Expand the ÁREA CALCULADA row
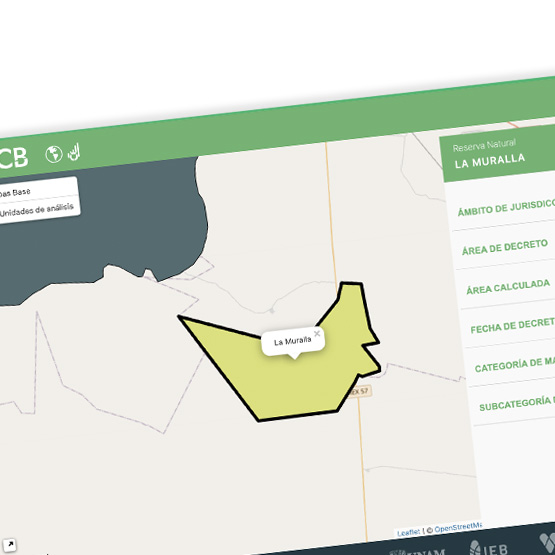Viewport: 555px width, 555px height. pyautogui.click(x=508, y=287)
